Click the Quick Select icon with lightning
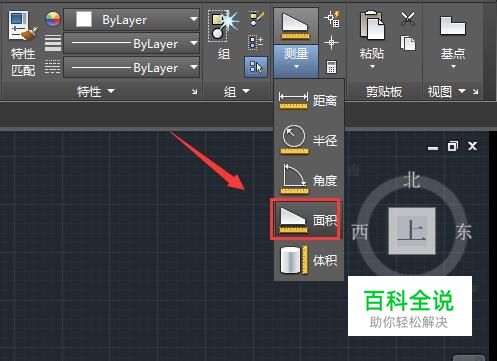497x361 pixels. (x=332, y=19)
